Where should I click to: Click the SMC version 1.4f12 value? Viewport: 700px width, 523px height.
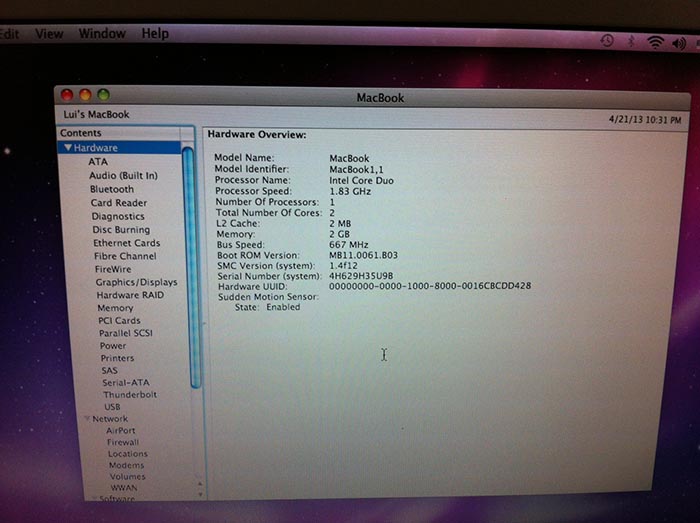tap(343, 266)
